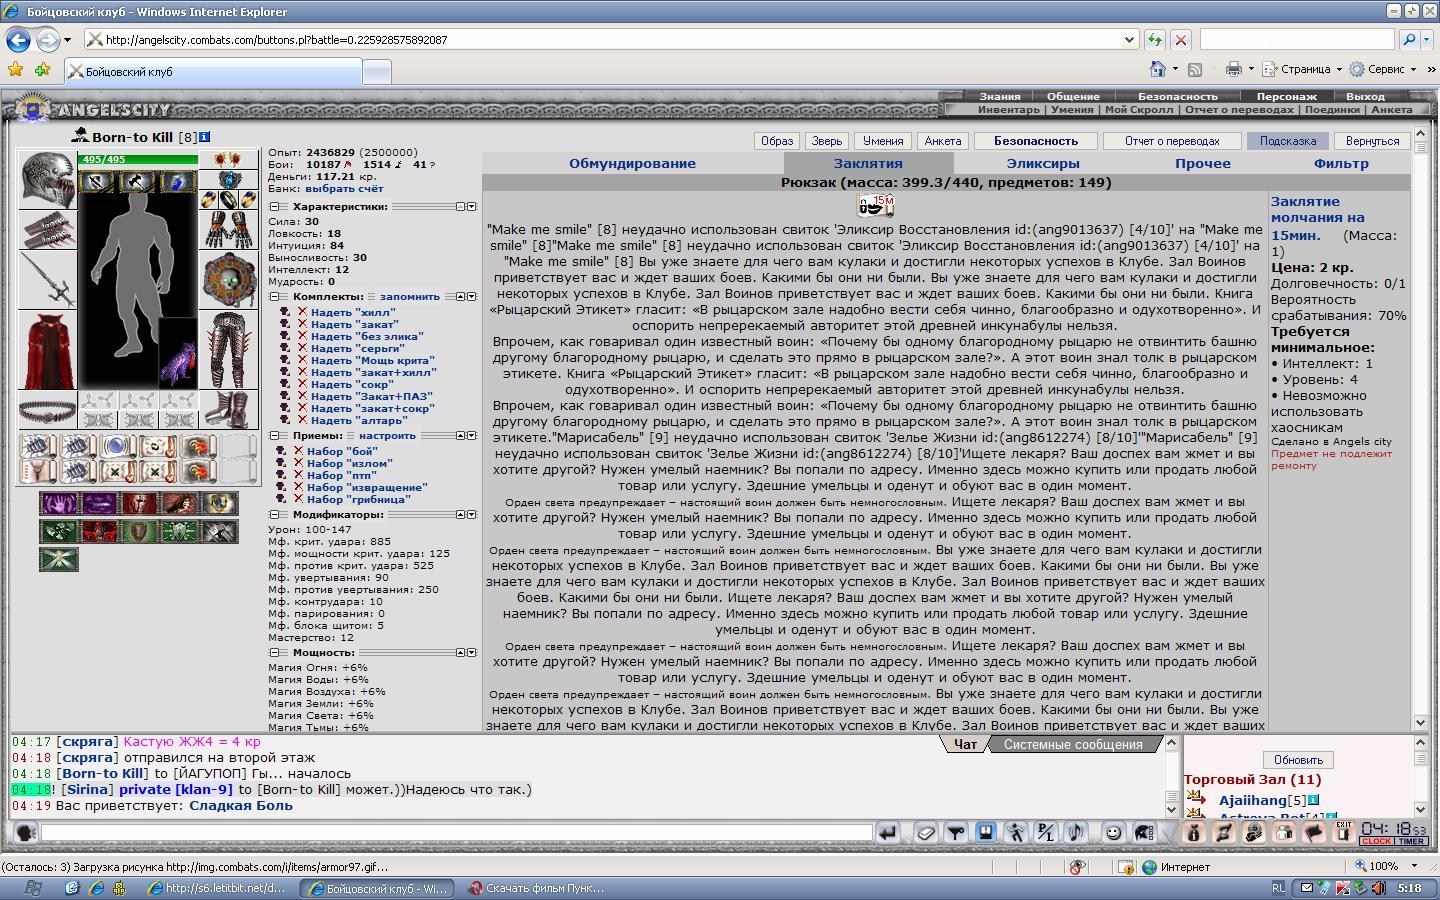Click the money bag icon
This screenshot has height=900, width=1440.
click(1192, 832)
